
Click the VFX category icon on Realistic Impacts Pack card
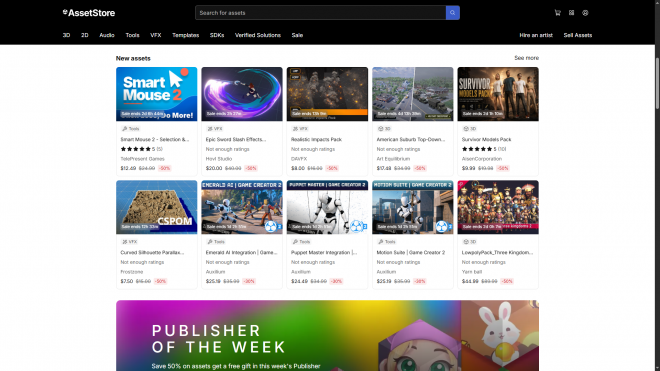click(295, 129)
